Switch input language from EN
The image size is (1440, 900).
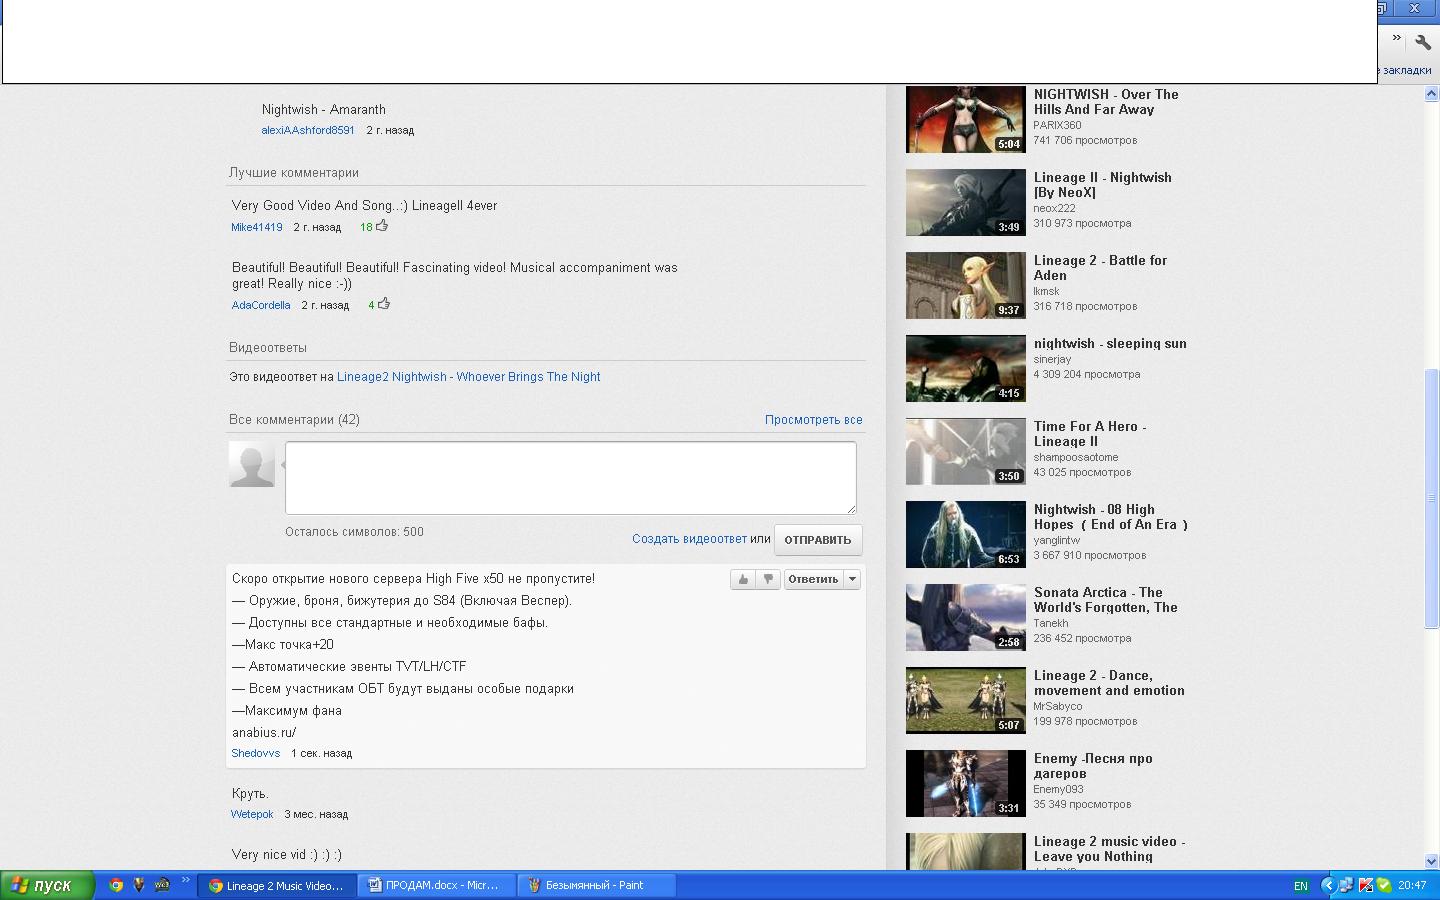tap(1301, 886)
